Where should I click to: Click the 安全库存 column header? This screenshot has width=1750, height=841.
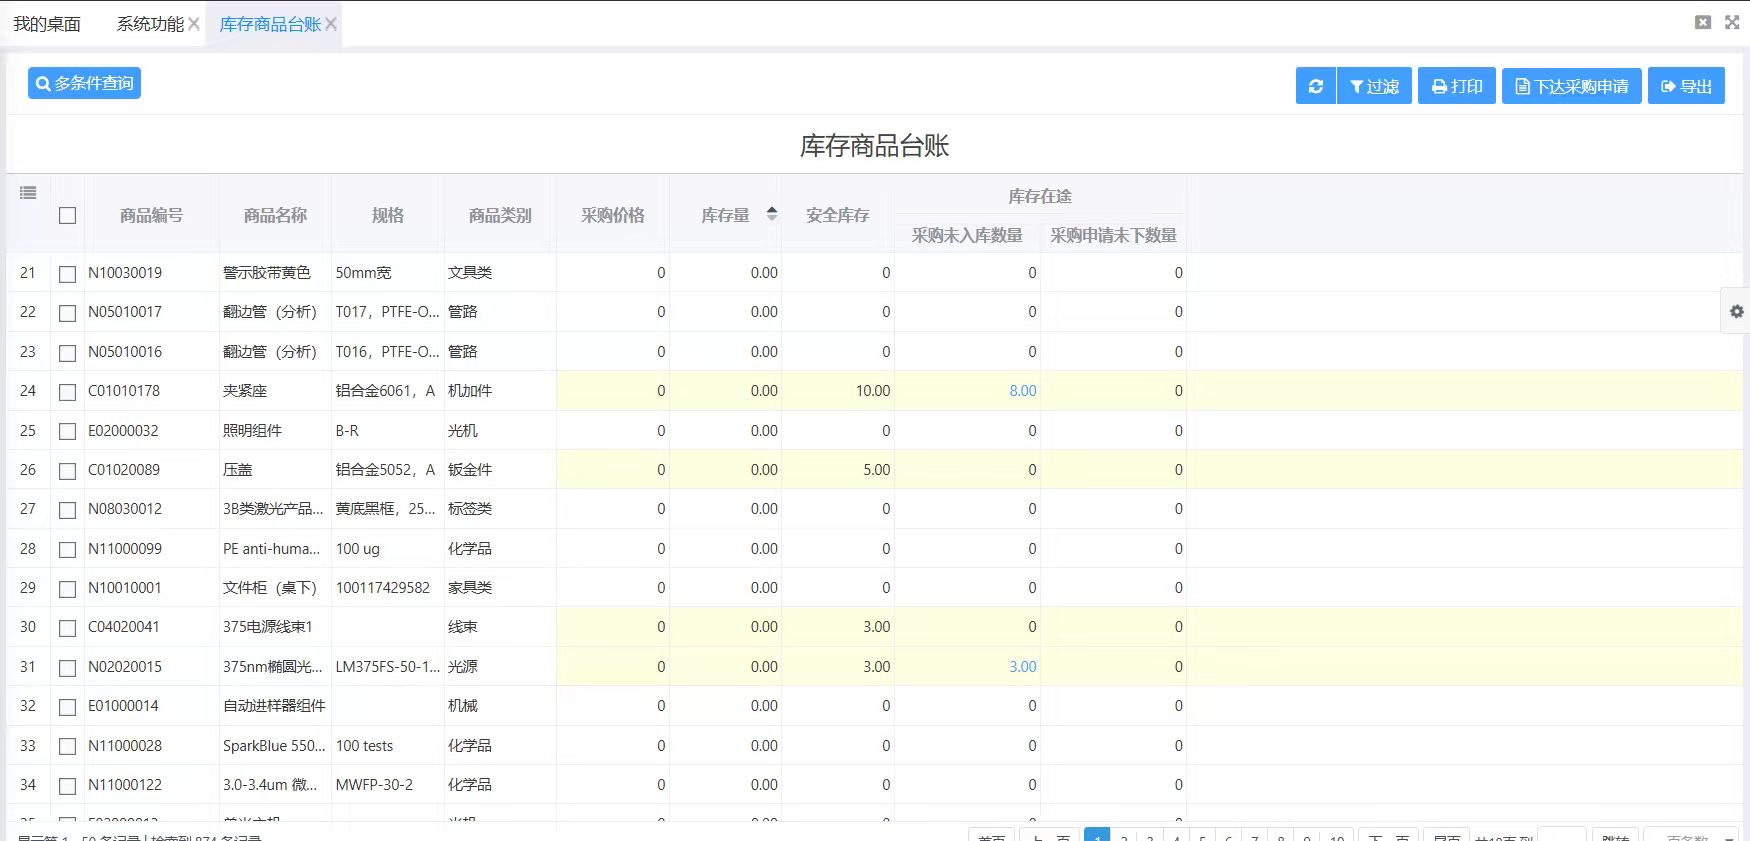838,215
